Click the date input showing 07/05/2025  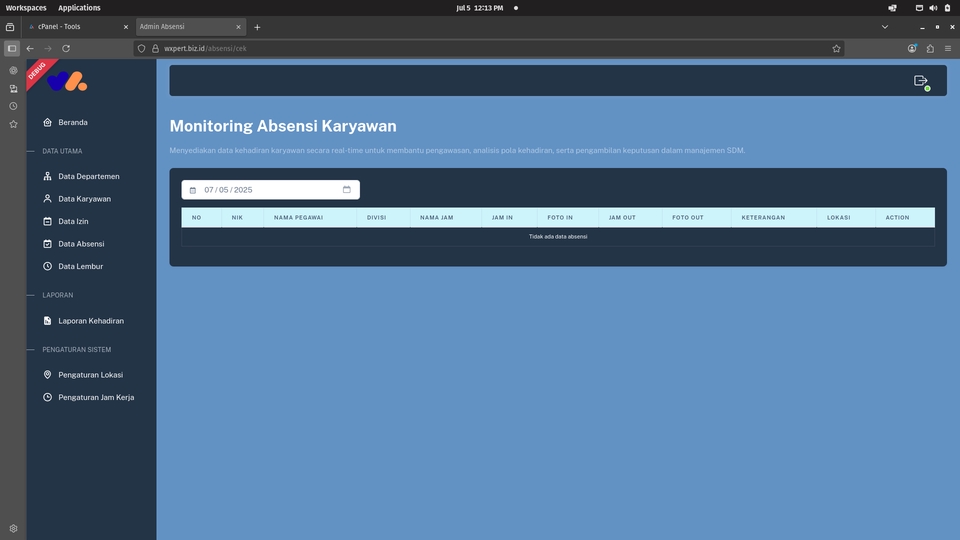(x=271, y=190)
